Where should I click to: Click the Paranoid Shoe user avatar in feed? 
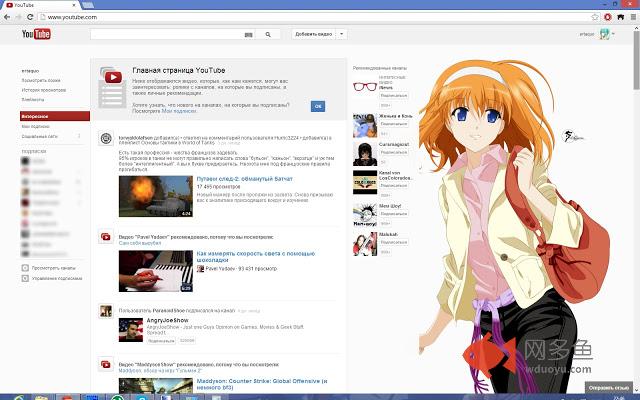(106, 311)
